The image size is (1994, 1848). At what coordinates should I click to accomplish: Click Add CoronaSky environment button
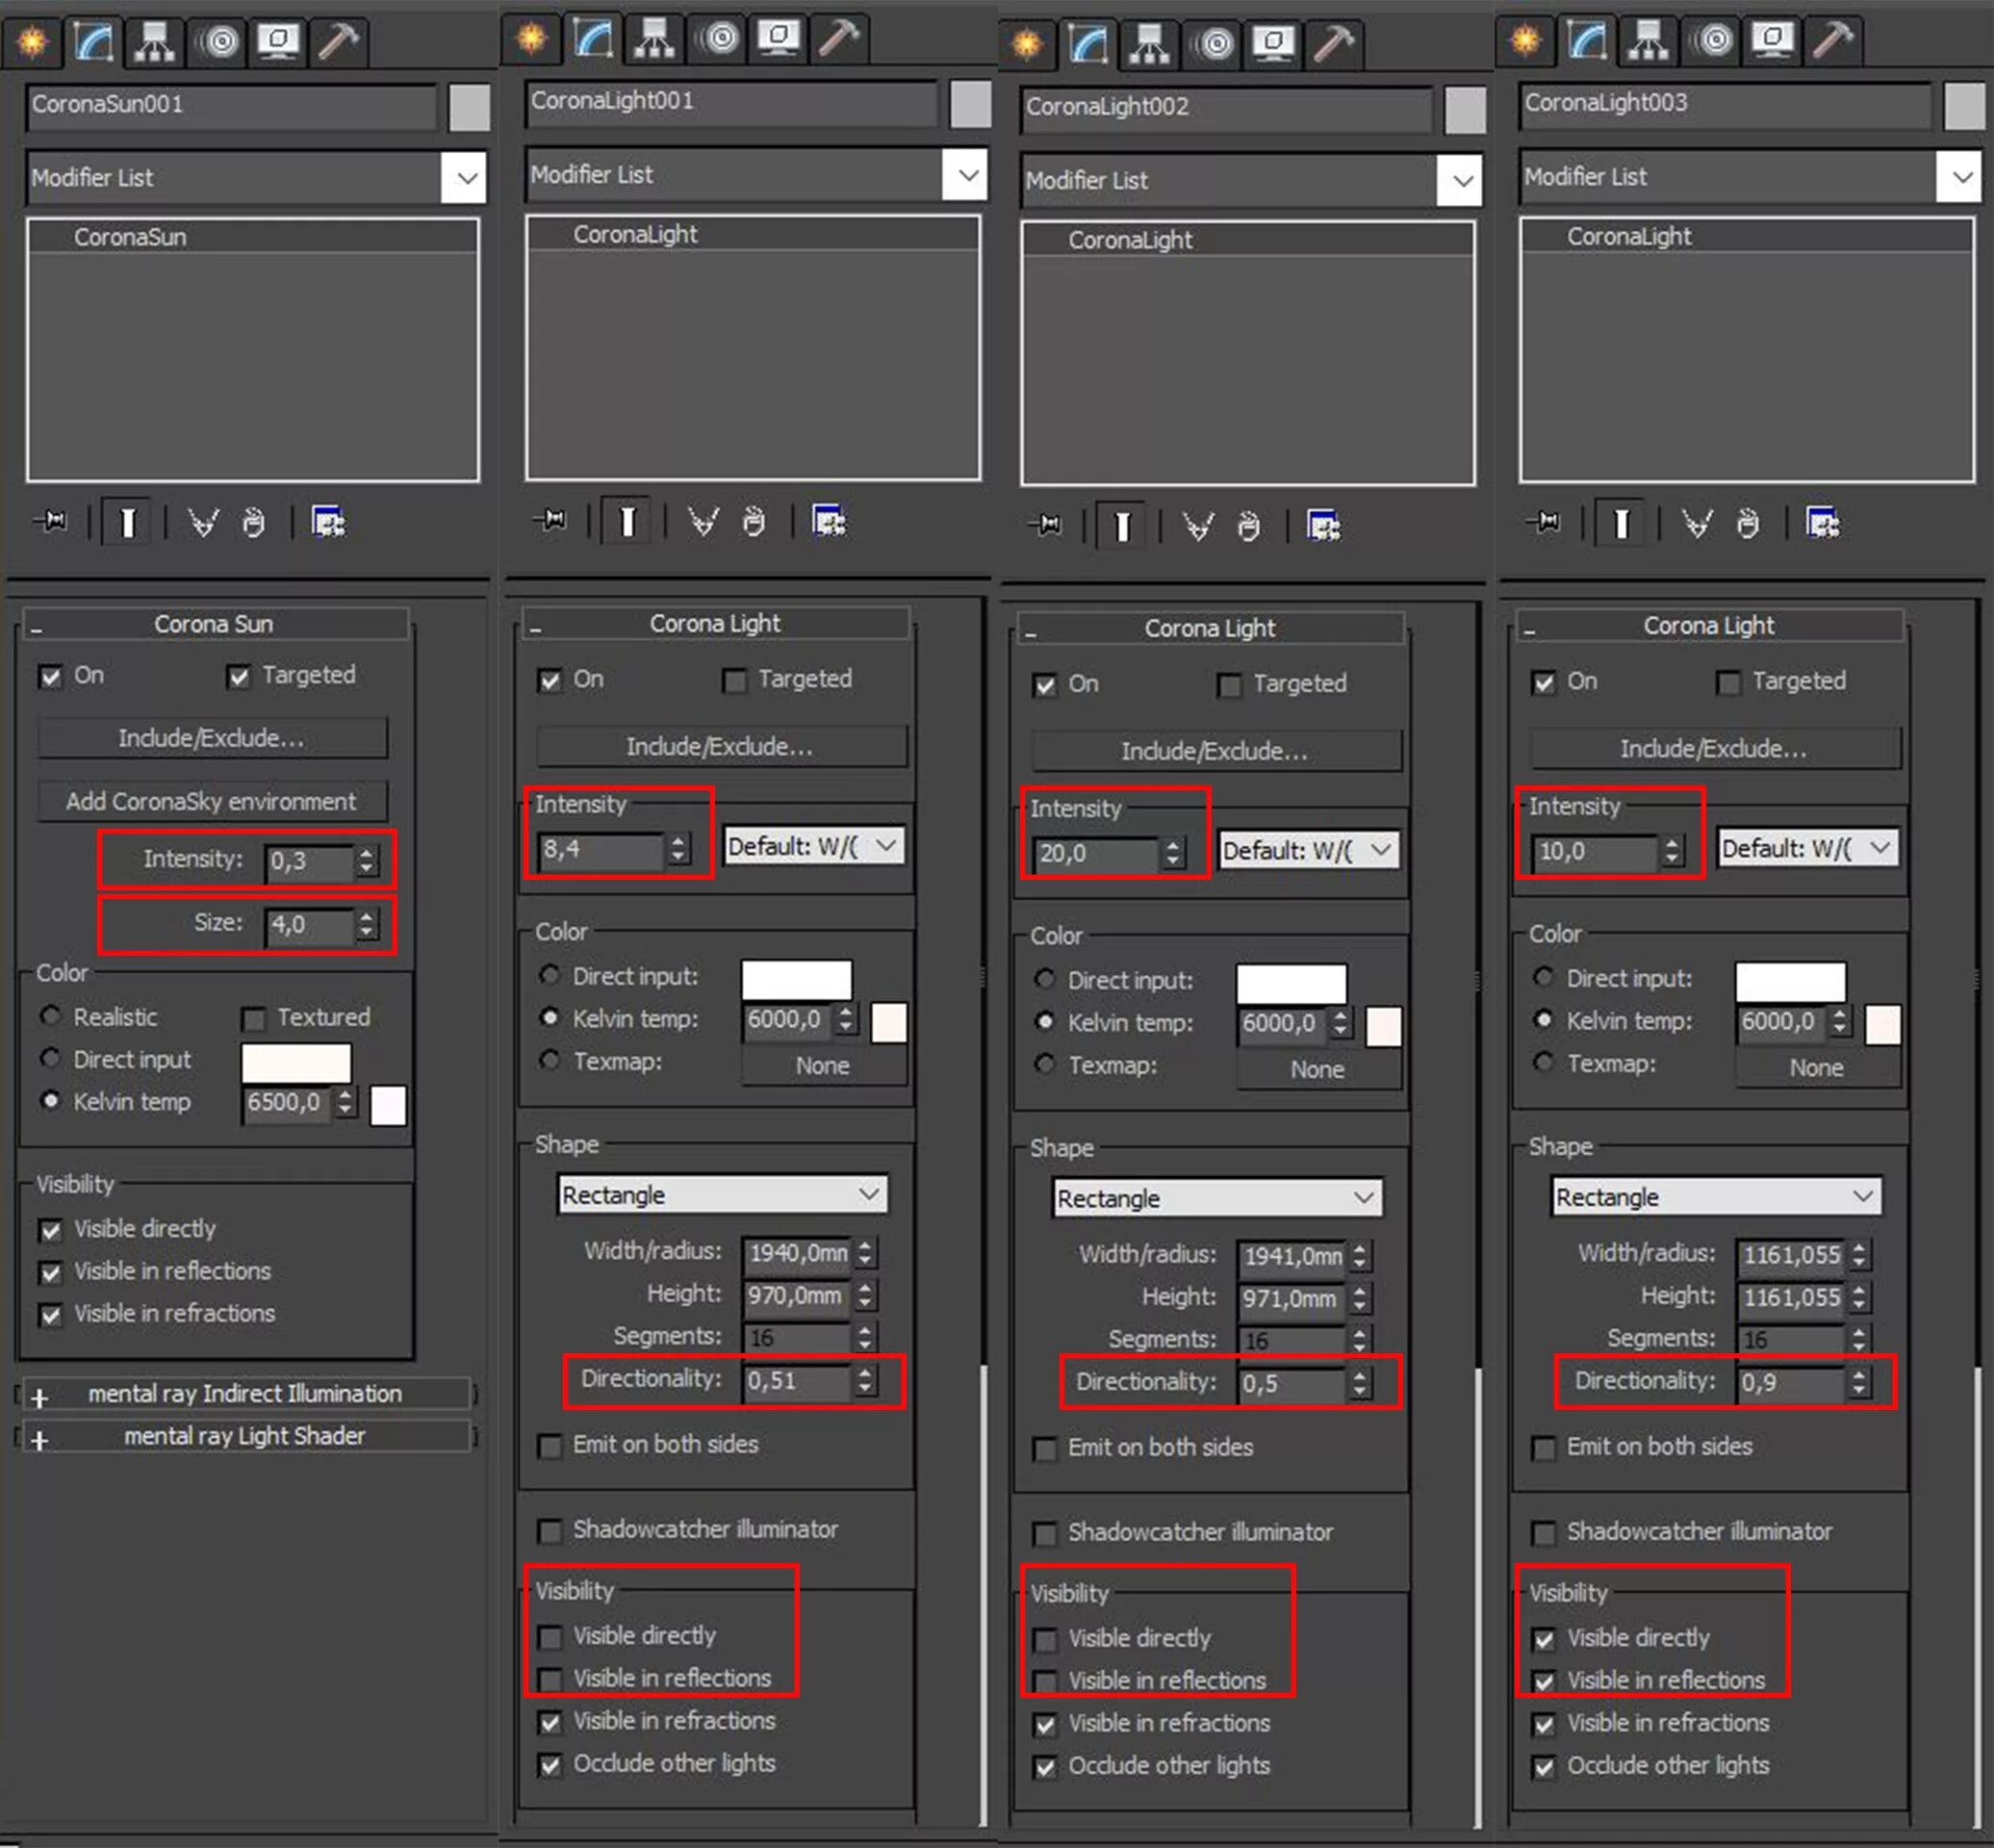(211, 801)
